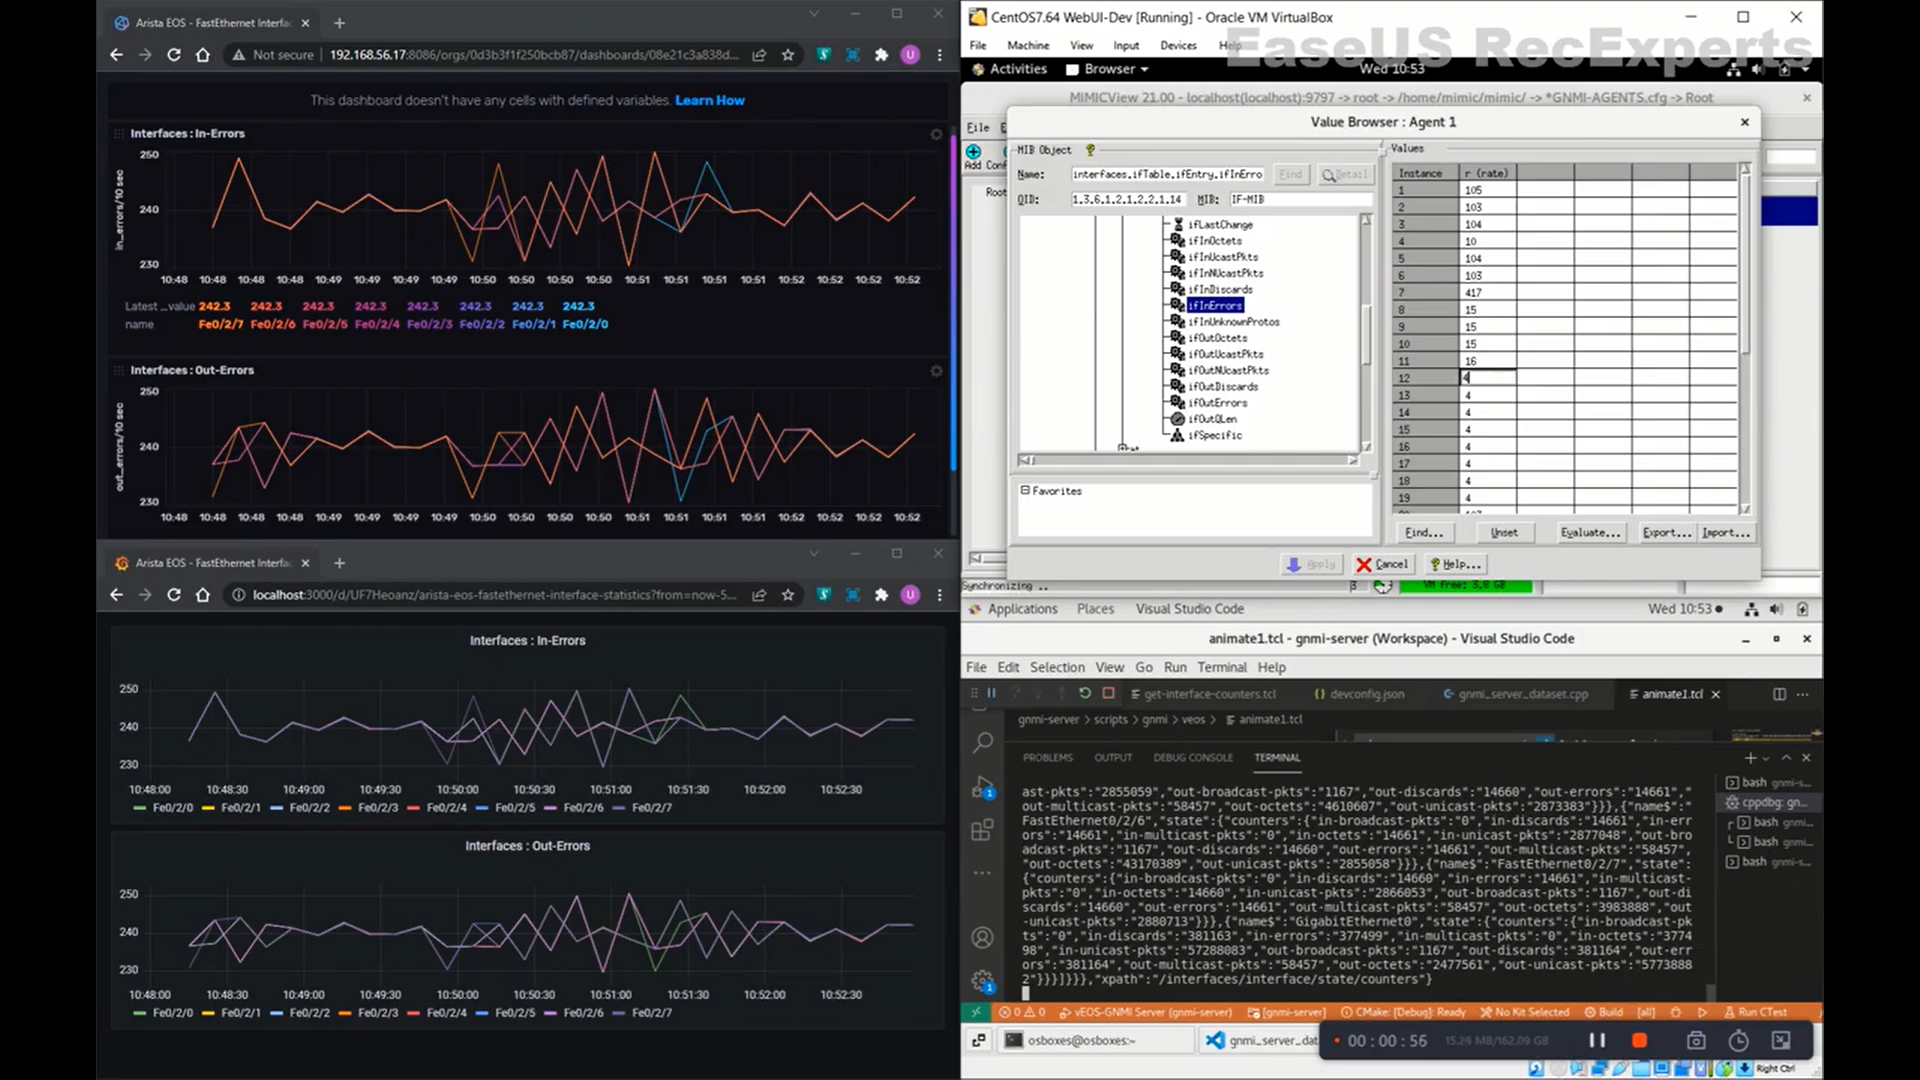
Task: Open VS Code editor More Actions ellipsis
Action: coord(1802,694)
